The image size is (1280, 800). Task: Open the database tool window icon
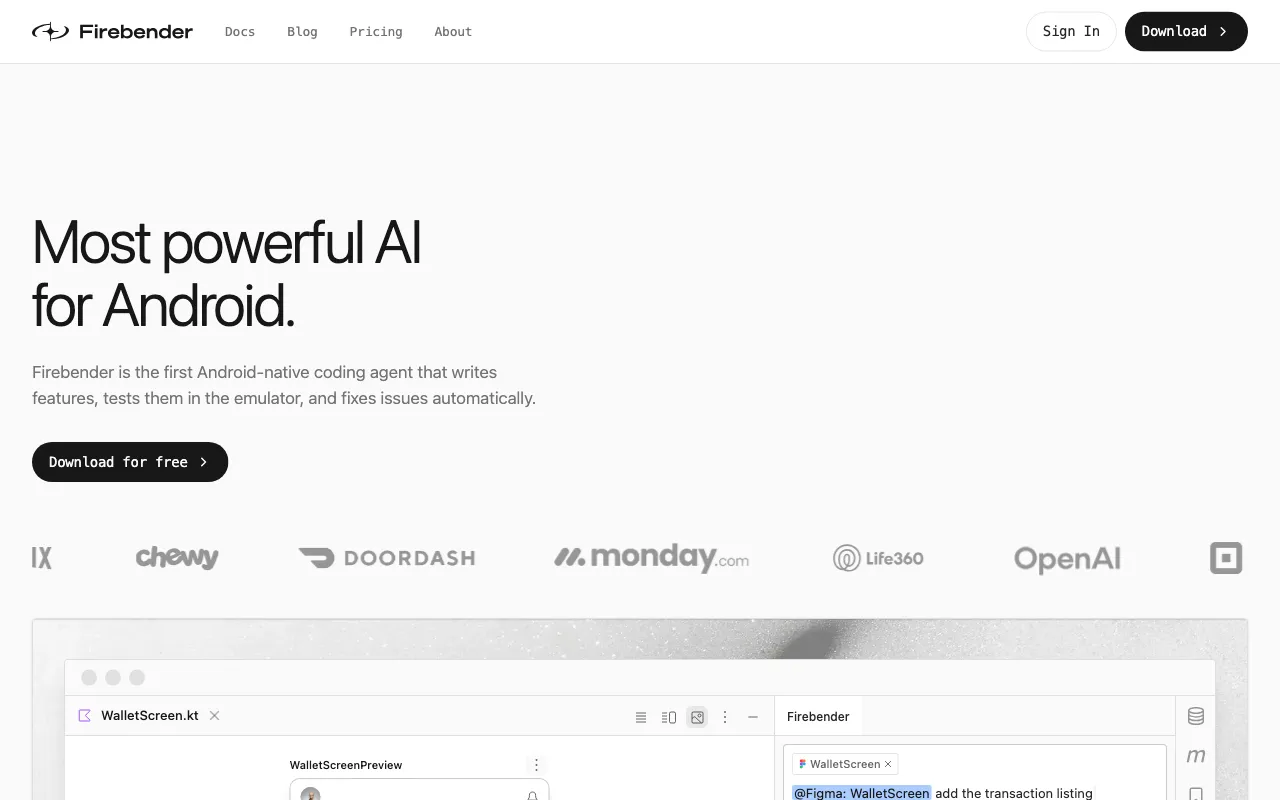coord(1196,716)
